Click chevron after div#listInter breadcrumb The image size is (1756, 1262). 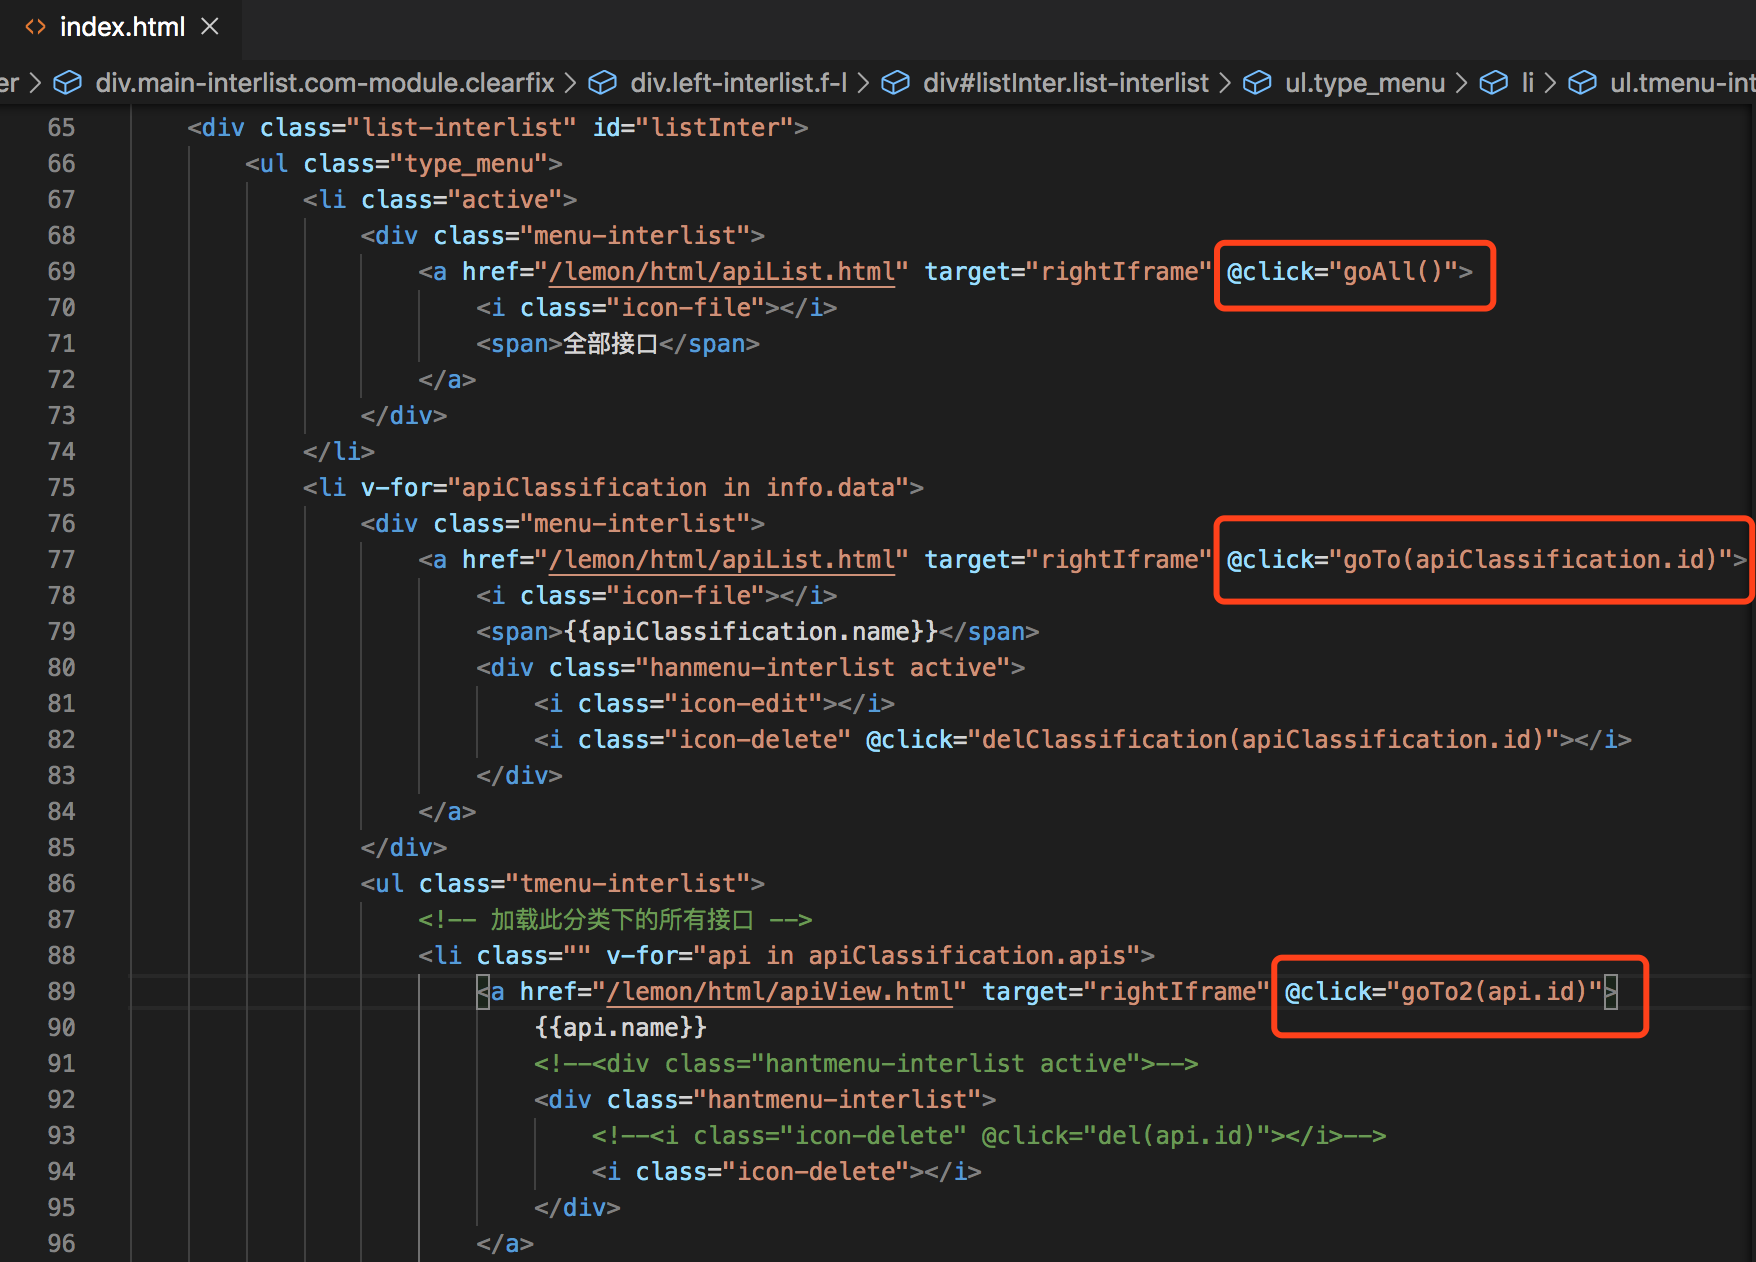(x=1225, y=83)
